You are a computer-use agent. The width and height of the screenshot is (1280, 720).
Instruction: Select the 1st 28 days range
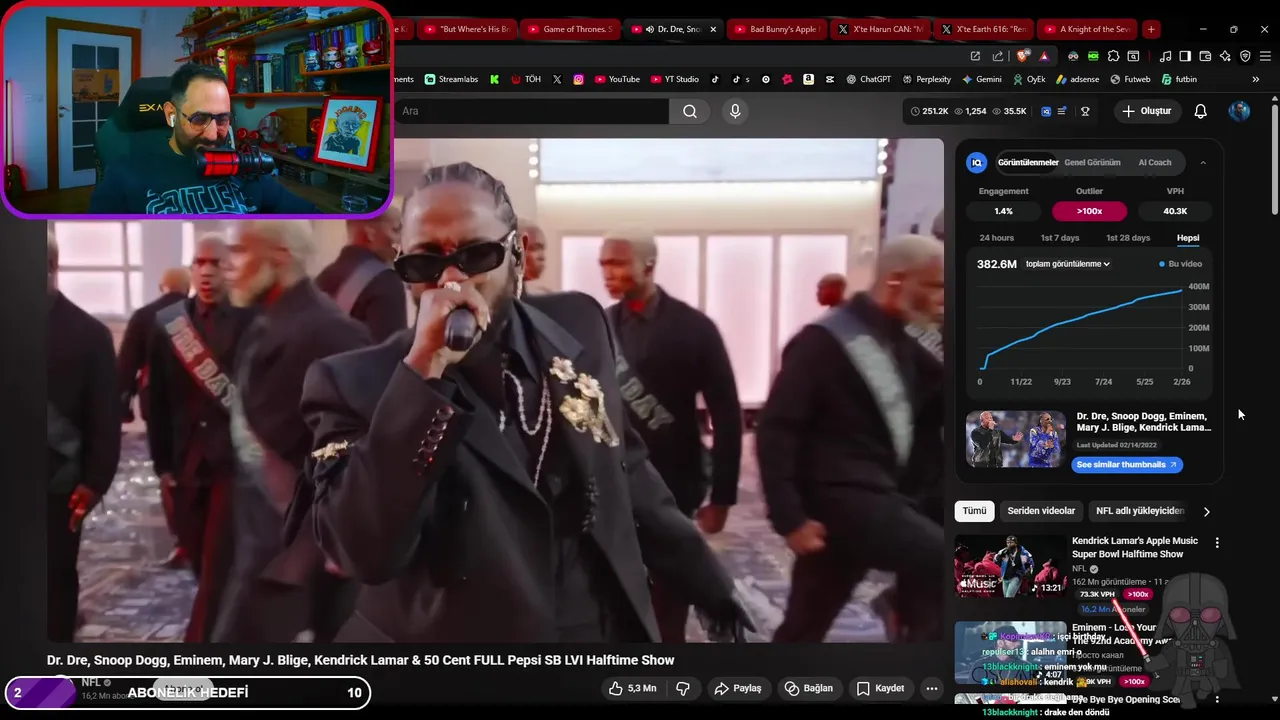pyautogui.click(x=1128, y=238)
